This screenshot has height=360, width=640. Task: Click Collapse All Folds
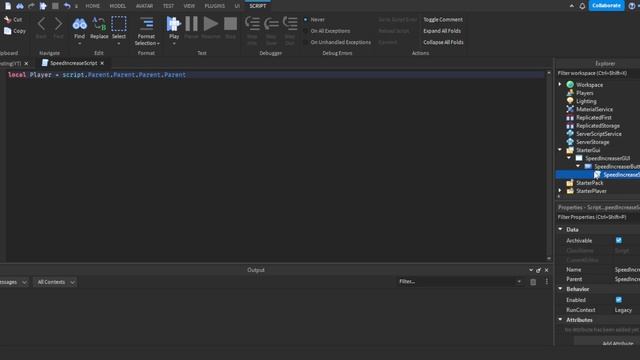pyautogui.click(x=443, y=42)
